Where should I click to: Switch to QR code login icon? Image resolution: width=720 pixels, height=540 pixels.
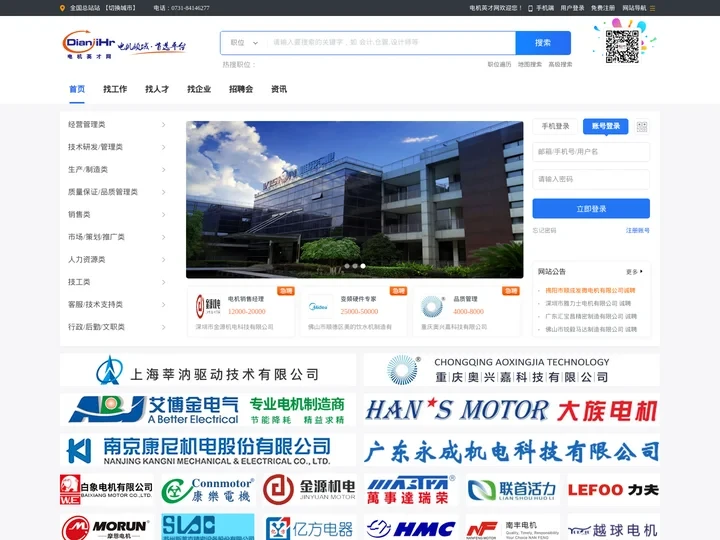pyautogui.click(x=642, y=127)
